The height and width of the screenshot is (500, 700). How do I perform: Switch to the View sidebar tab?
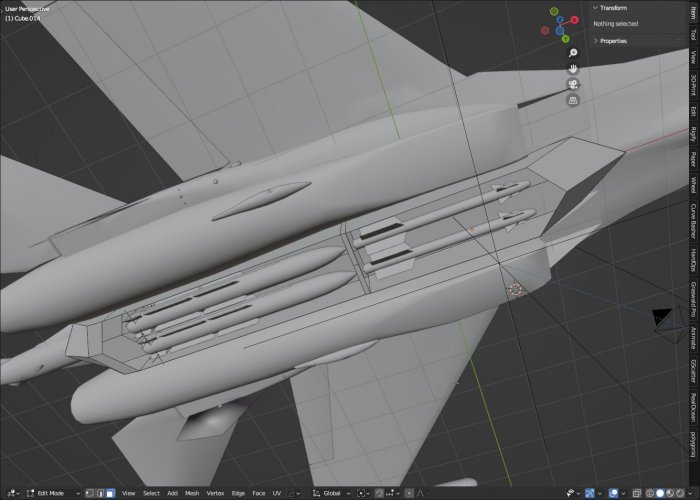(x=693, y=57)
